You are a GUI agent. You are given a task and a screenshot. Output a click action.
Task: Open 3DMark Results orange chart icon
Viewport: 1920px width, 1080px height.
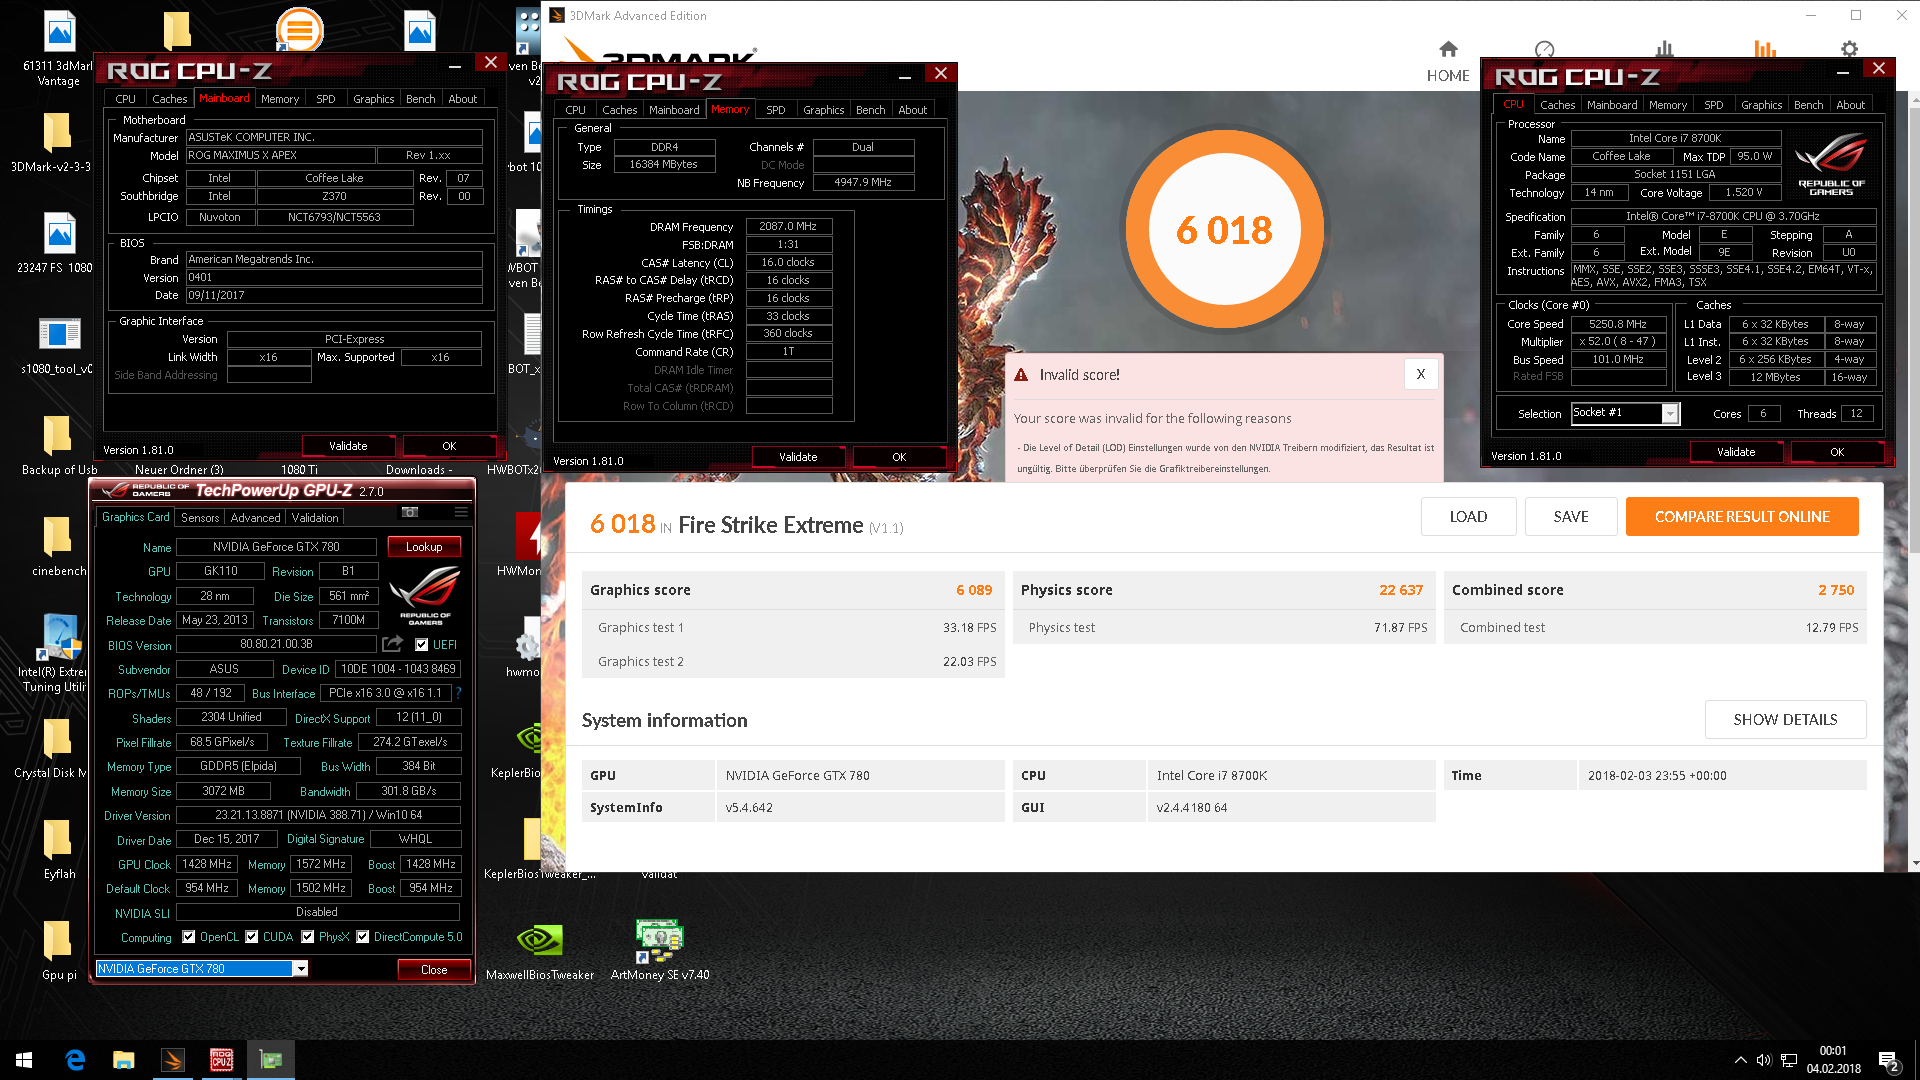(1765, 49)
